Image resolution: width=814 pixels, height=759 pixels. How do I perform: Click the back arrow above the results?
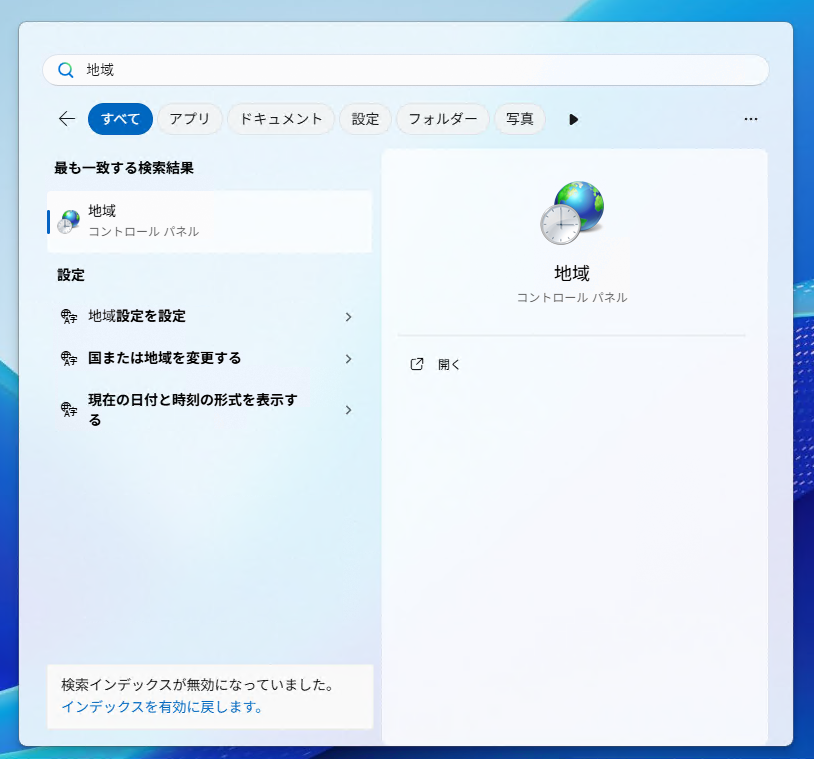[x=66, y=118]
